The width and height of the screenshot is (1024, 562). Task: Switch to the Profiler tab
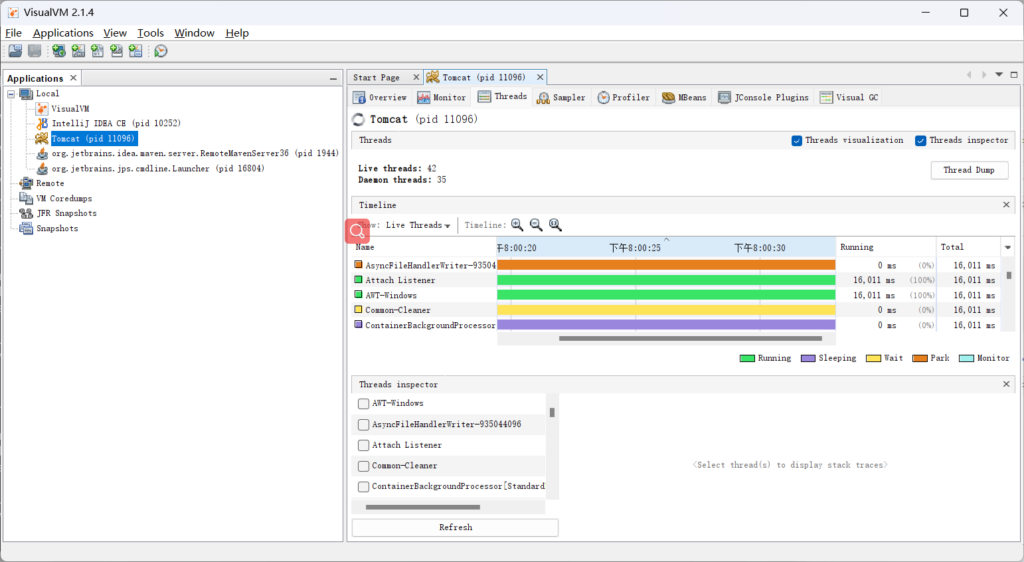(624, 97)
